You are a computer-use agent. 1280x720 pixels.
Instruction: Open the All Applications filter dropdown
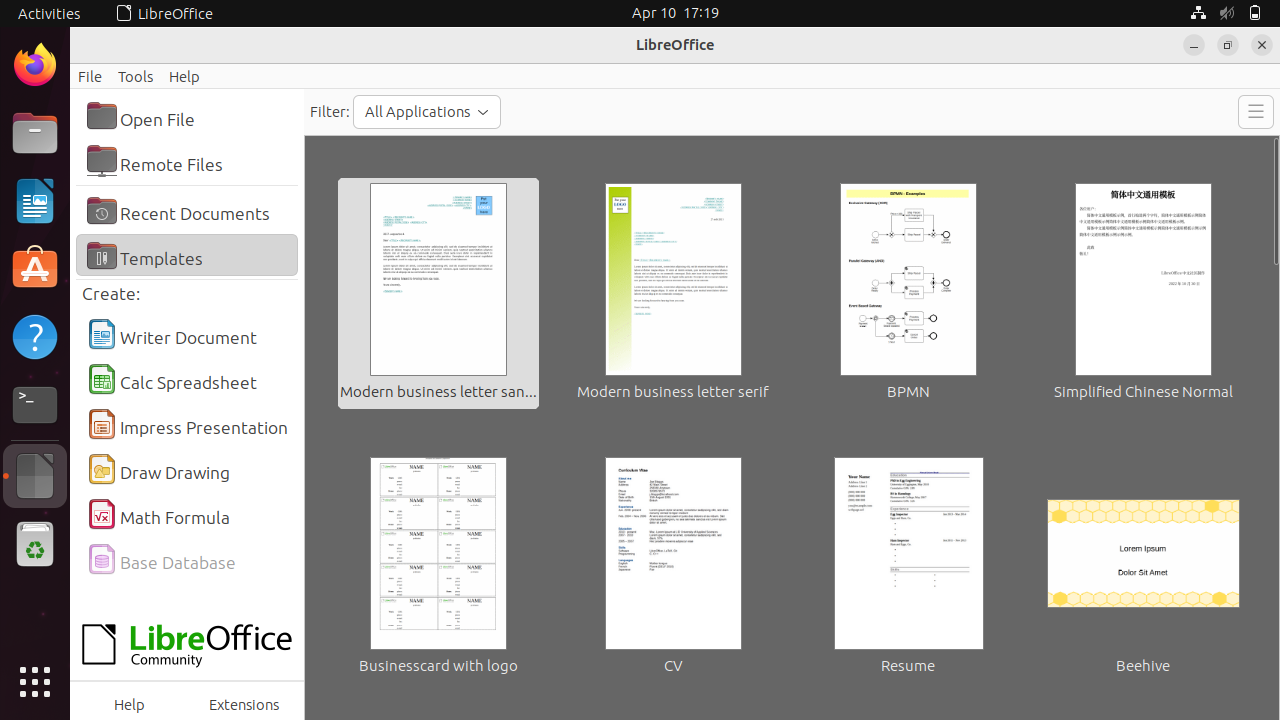click(427, 112)
